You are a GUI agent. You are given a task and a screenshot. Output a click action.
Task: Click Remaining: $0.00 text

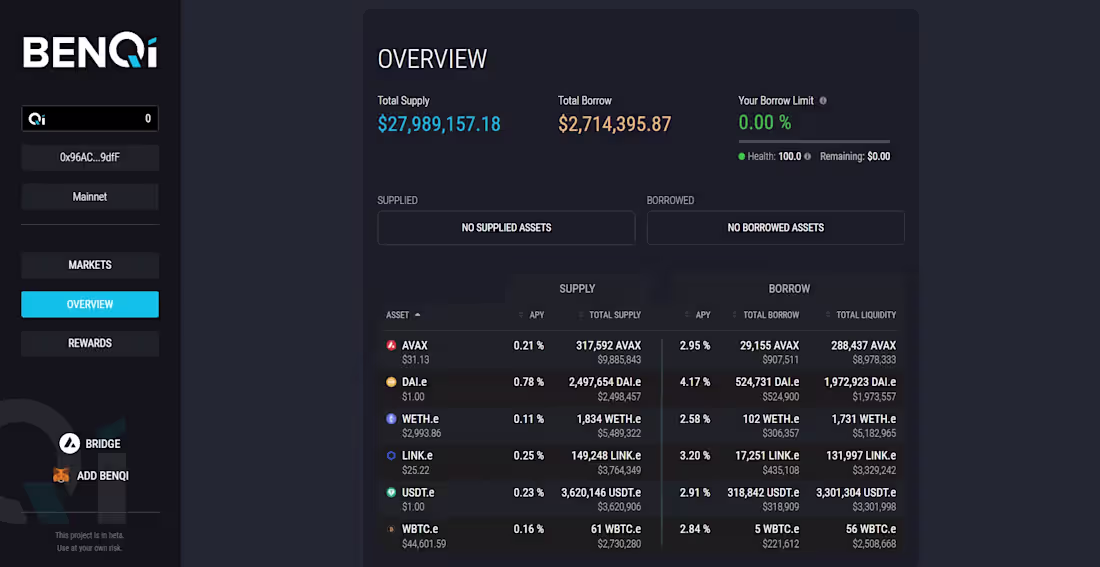coord(855,156)
